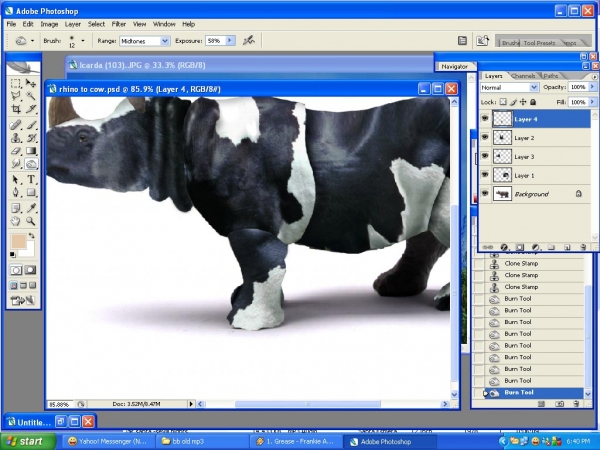Image resolution: width=600 pixels, height=450 pixels.
Task: Select the Brush tool
Action: [x=31, y=125]
